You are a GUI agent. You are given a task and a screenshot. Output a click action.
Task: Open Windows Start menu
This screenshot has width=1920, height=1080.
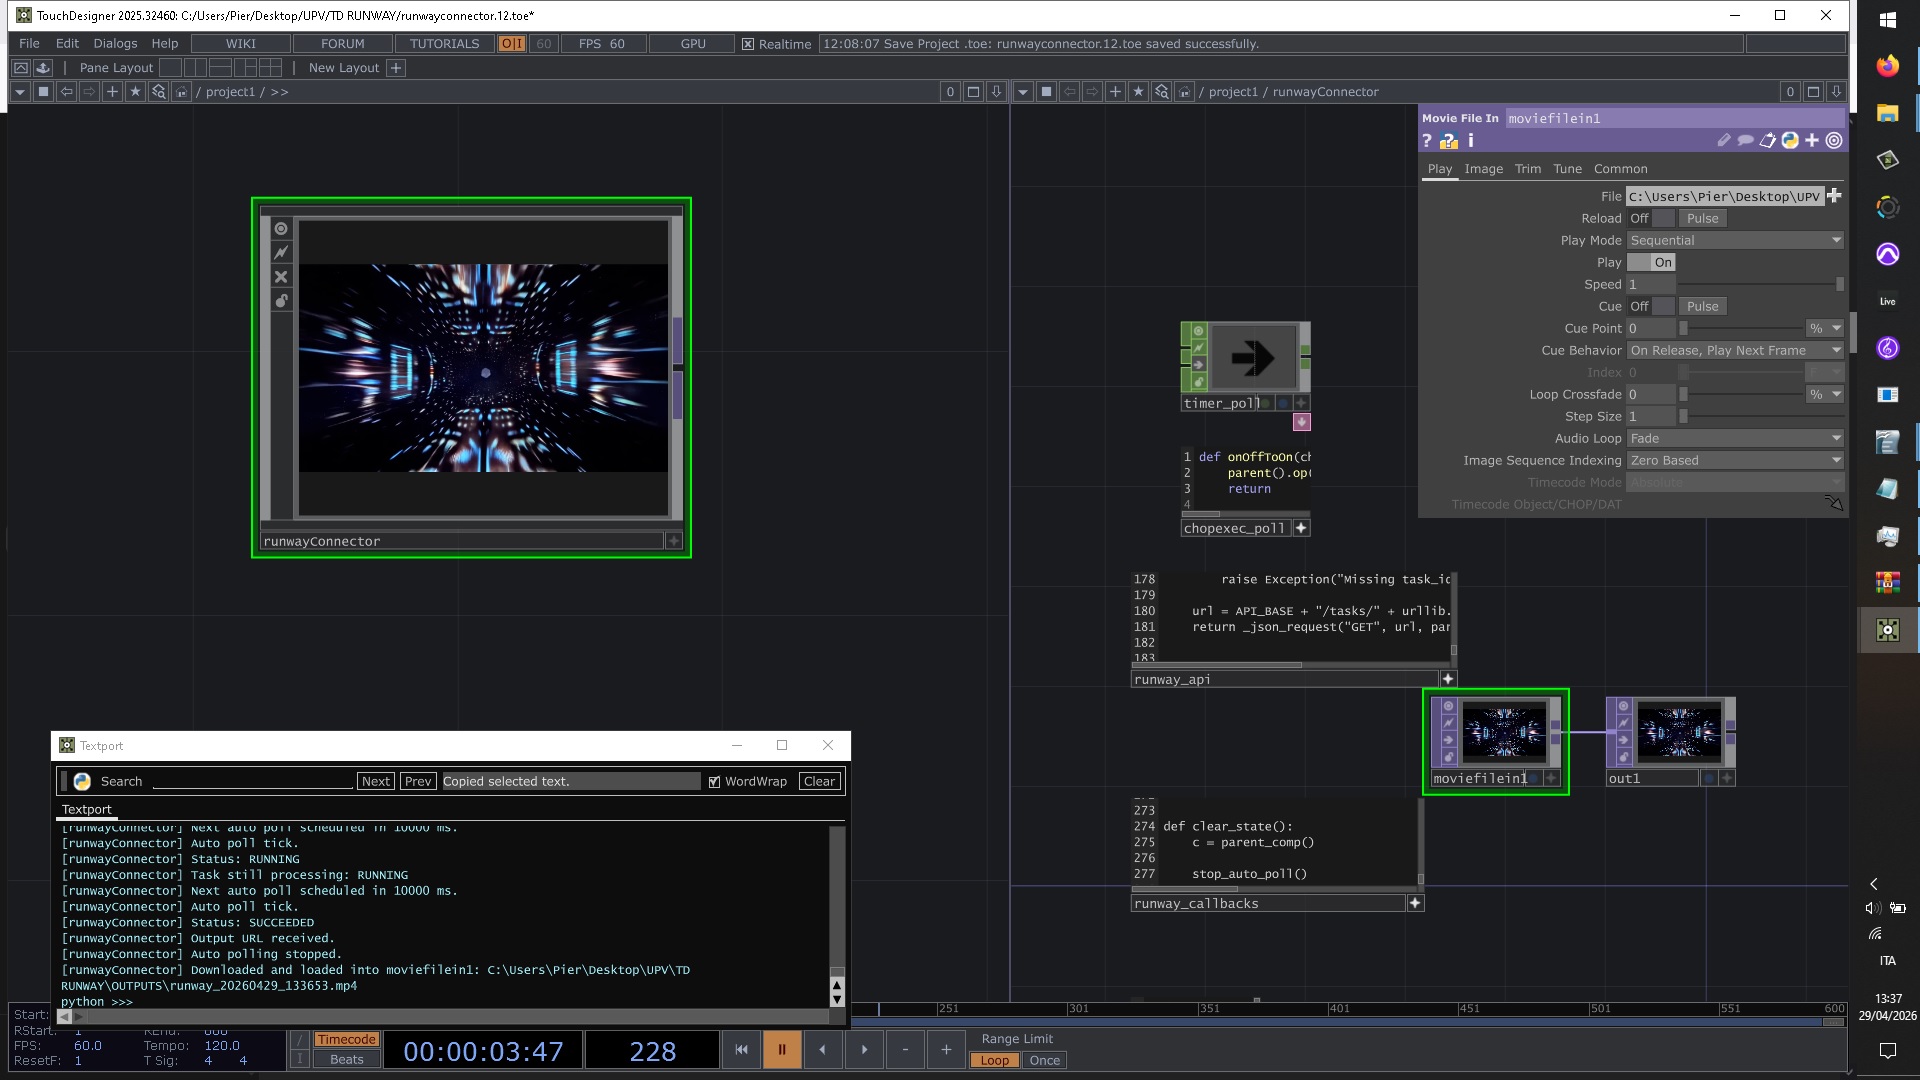(1888, 19)
